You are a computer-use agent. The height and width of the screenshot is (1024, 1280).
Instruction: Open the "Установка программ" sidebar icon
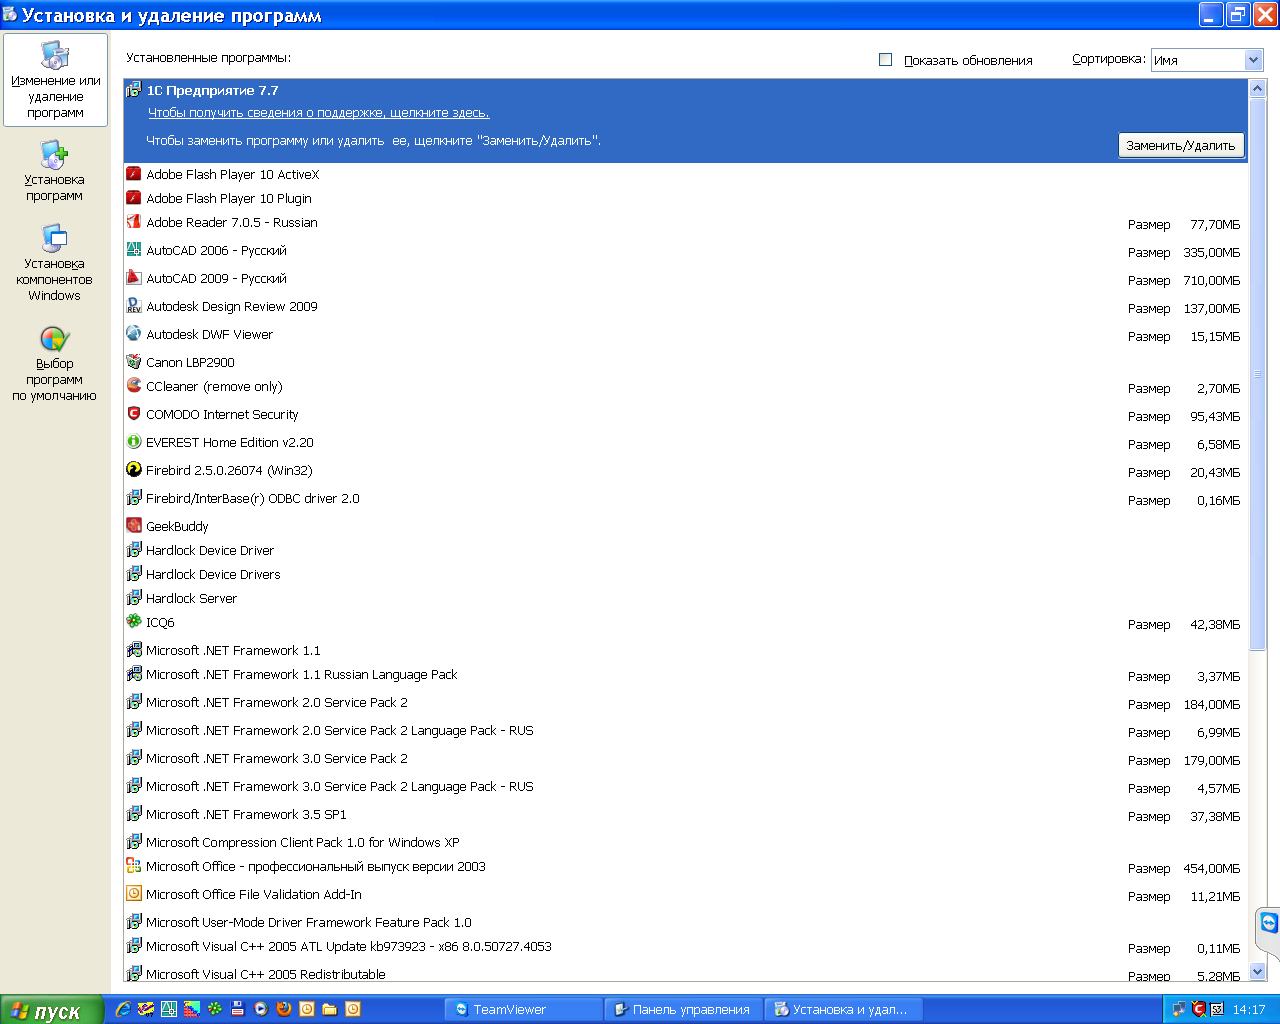coord(55,171)
